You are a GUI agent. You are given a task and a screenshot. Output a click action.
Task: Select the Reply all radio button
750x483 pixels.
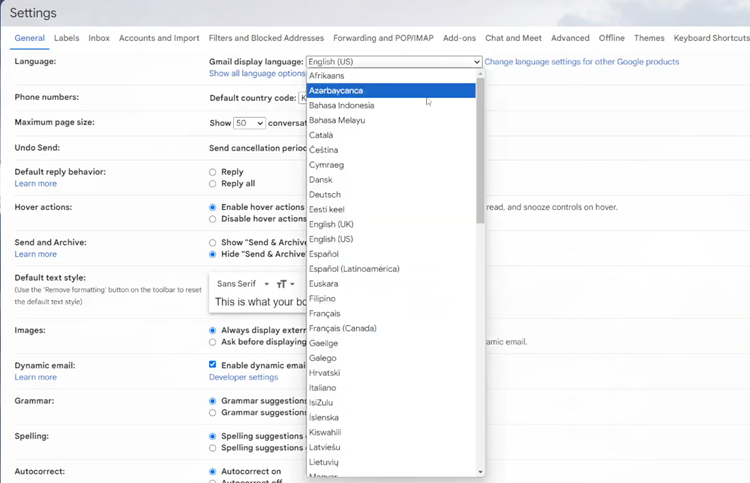point(212,184)
